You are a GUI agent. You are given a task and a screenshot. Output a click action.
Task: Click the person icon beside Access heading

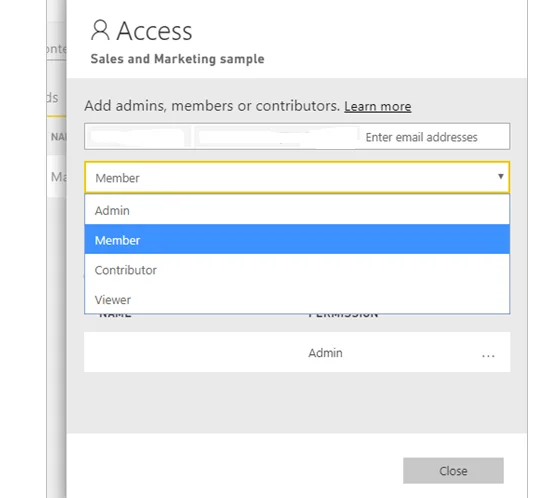pyautogui.click(x=100, y=30)
